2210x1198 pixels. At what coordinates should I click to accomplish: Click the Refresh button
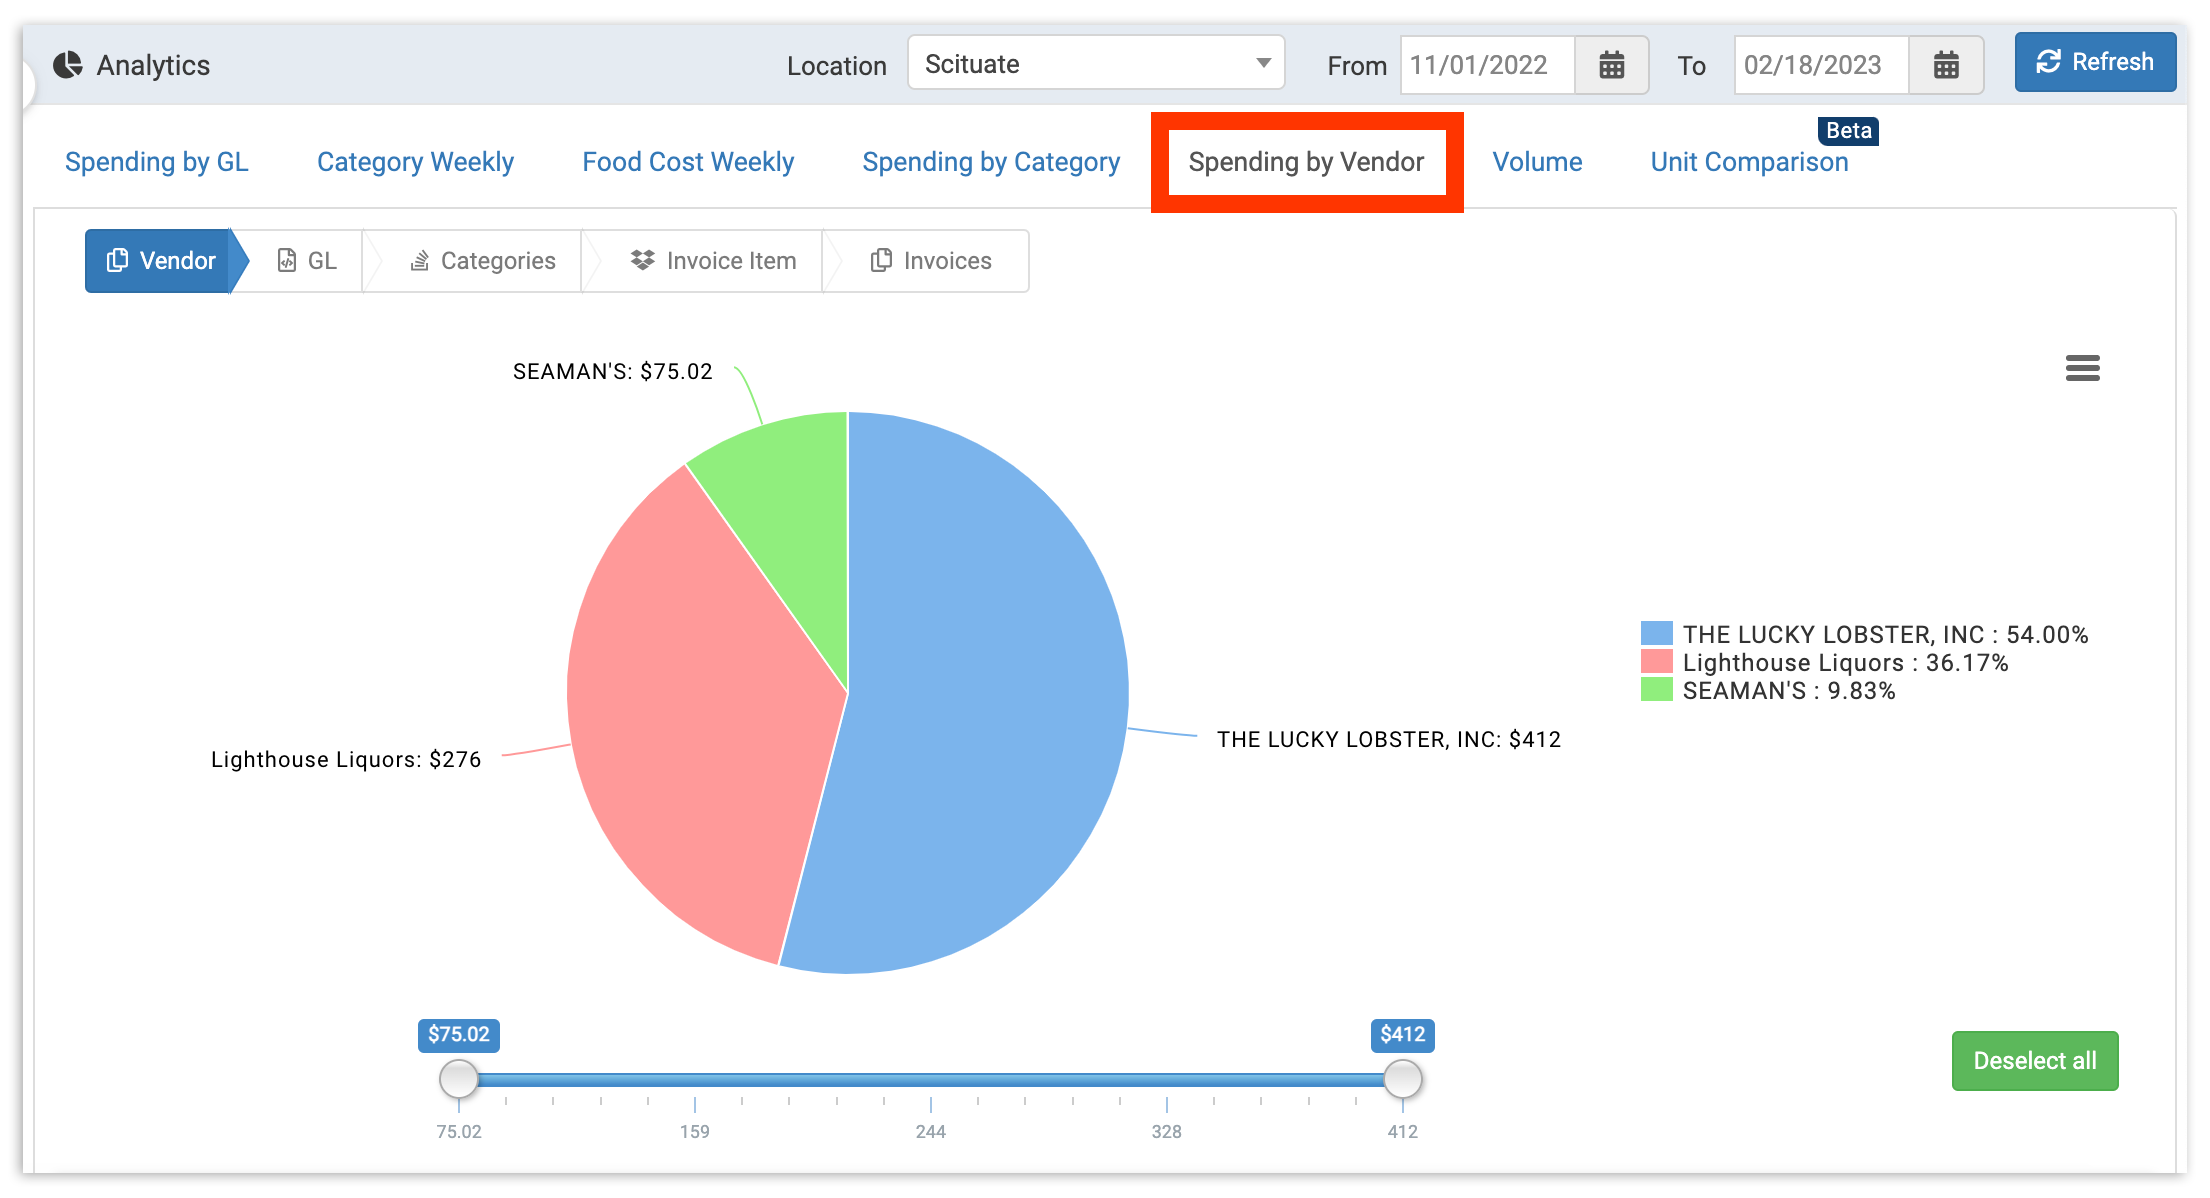(2094, 62)
